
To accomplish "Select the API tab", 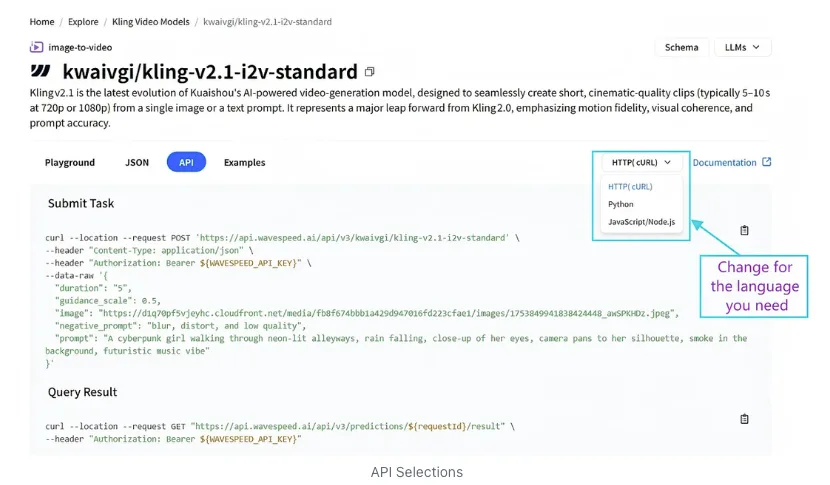I will (x=186, y=162).
